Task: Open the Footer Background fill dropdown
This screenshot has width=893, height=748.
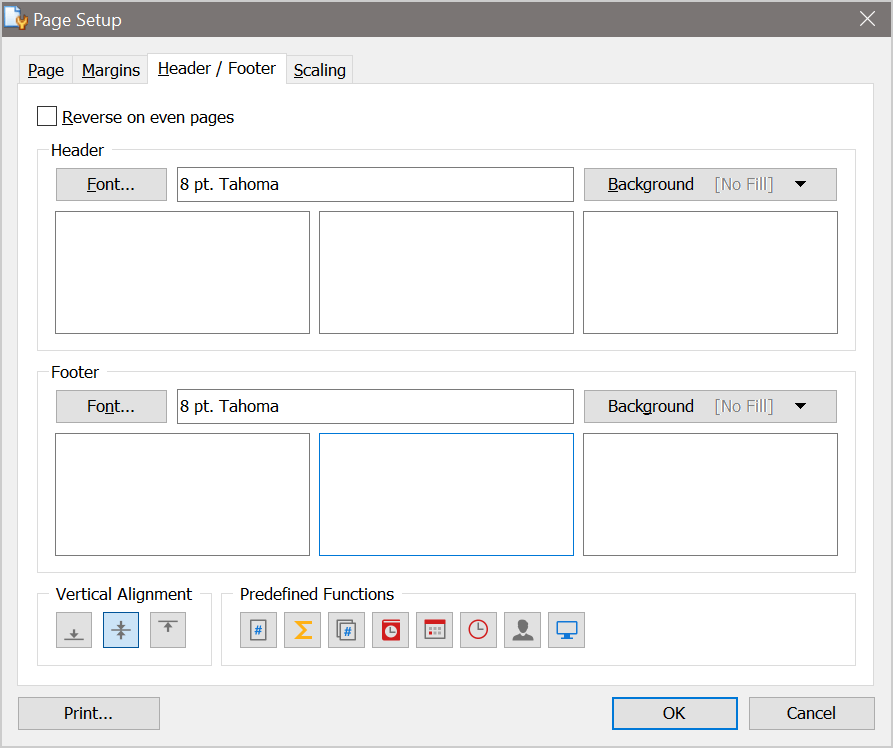Action: click(800, 406)
